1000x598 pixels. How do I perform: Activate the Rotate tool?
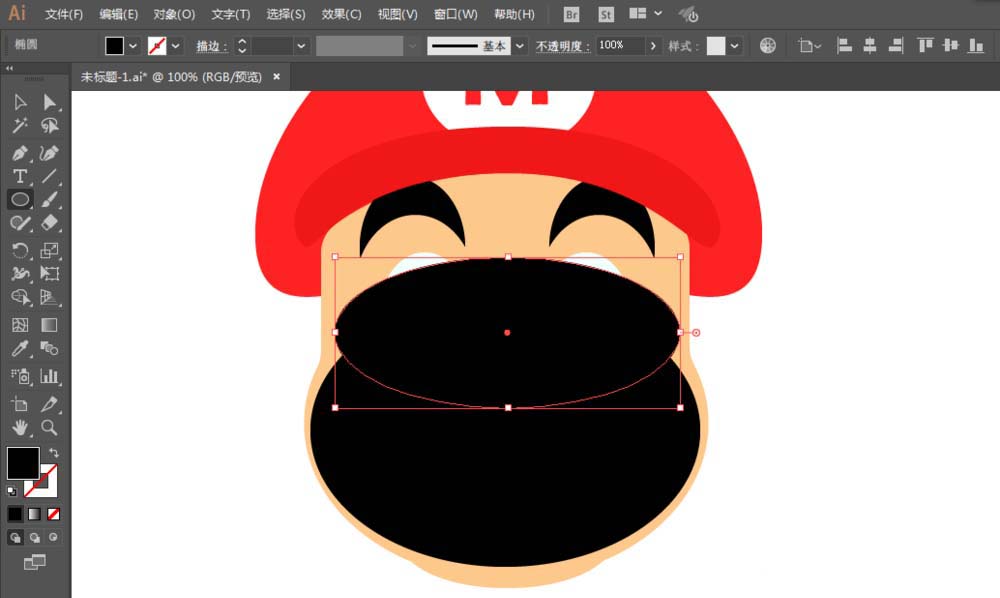pyautogui.click(x=20, y=250)
